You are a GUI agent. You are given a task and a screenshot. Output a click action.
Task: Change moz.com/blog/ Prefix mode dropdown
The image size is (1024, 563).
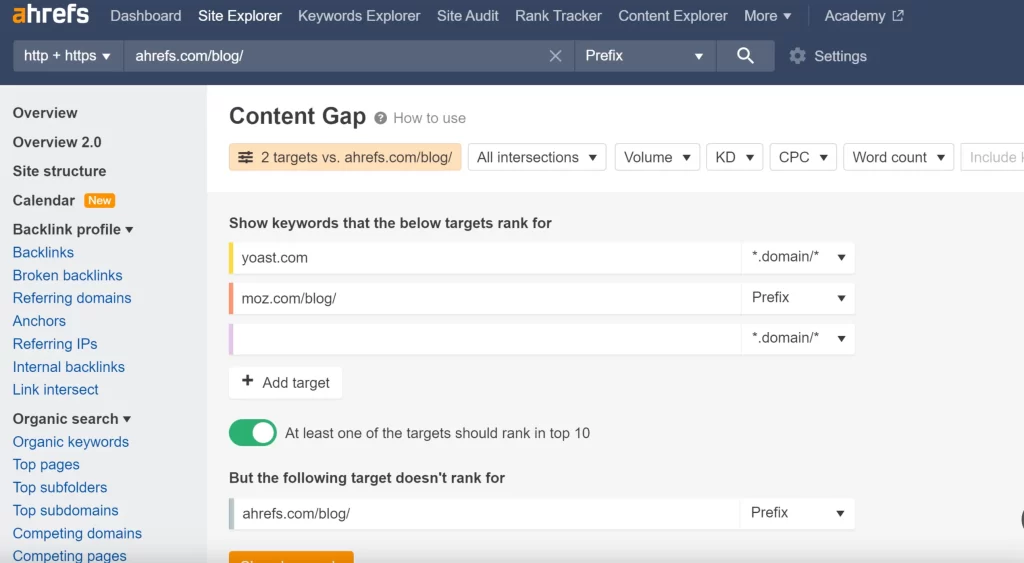798,298
